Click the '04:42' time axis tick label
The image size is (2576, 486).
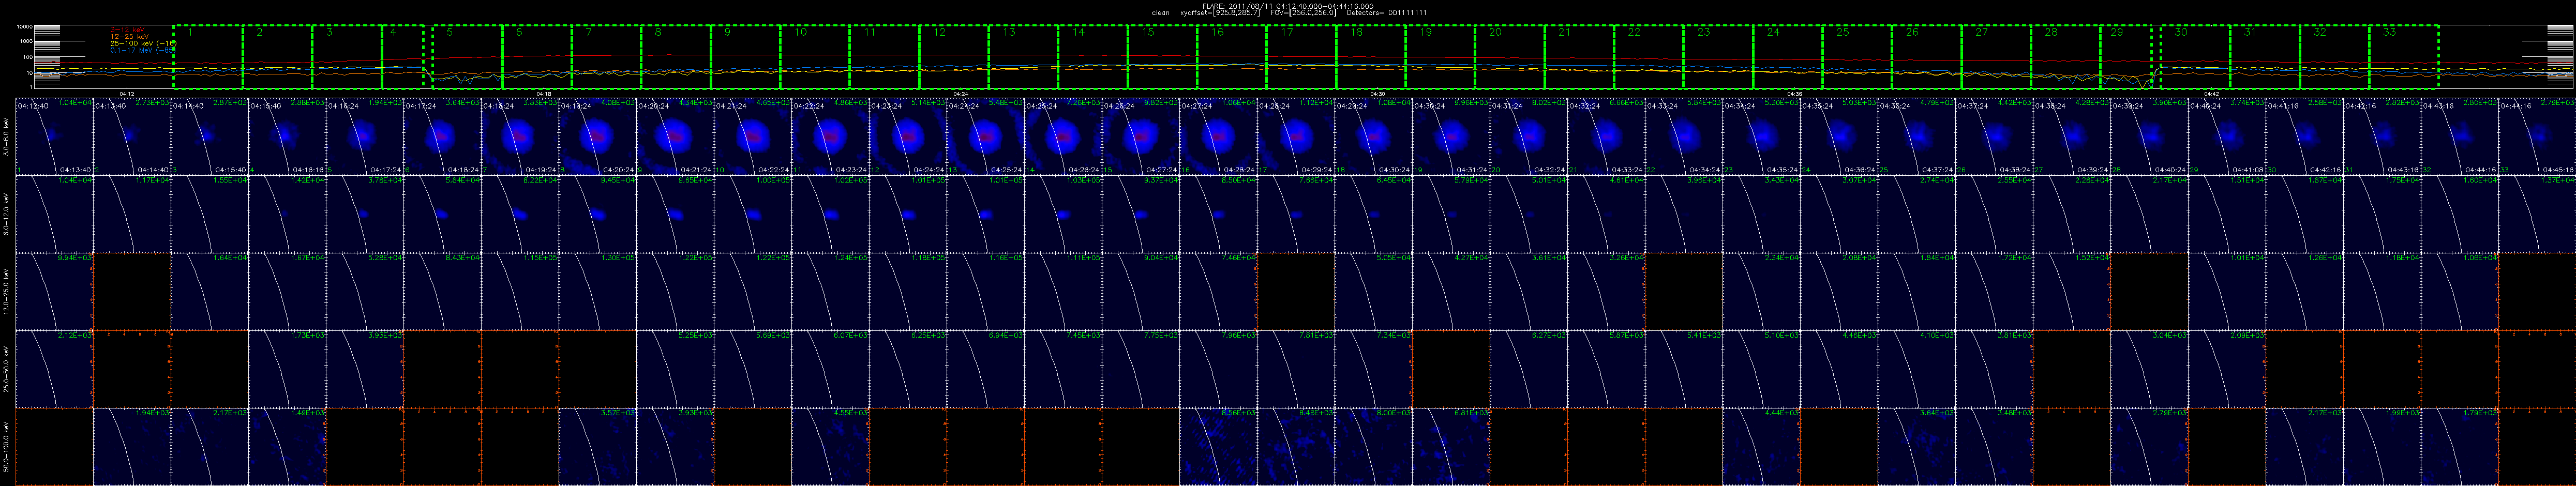(2212, 94)
